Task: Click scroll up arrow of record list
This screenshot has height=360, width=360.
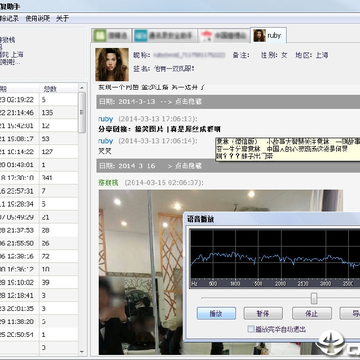Action: [82, 87]
